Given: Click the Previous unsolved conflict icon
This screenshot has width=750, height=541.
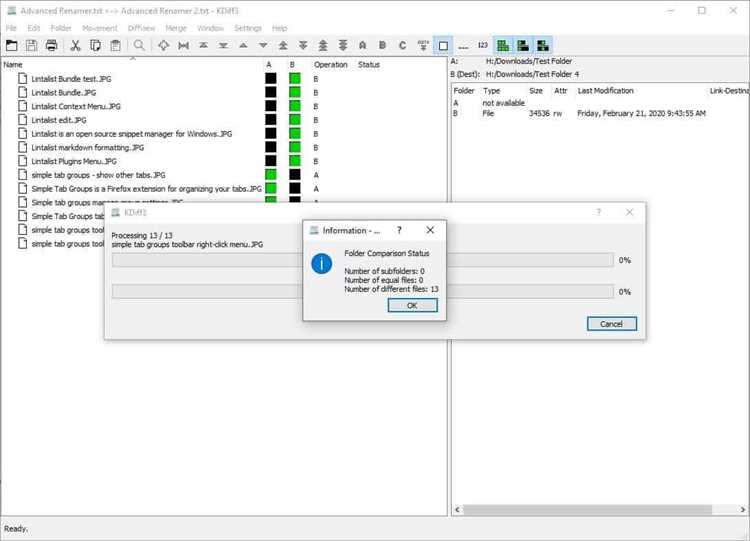Looking at the screenshot, I should [323, 45].
